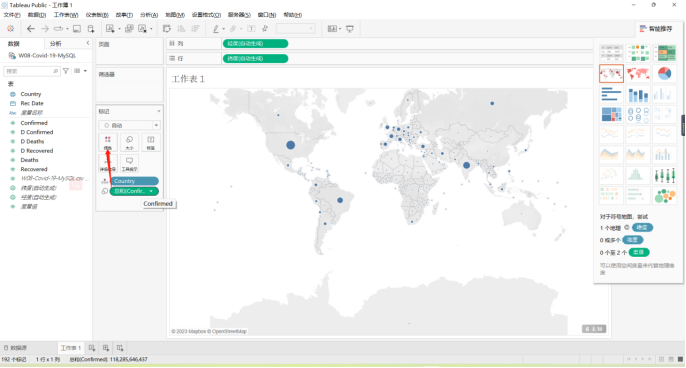The height and width of the screenshot is (368, 686).
Task: Click the clear sheet toolbar icon
Action: pos(143,29)
